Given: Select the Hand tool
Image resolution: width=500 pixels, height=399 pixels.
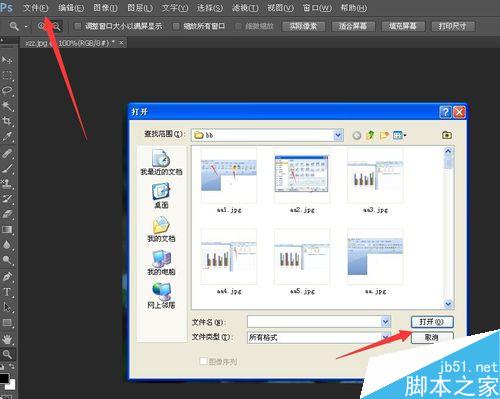Looking at the screenshot, I should pyautogui.click(x=7, y=339).
